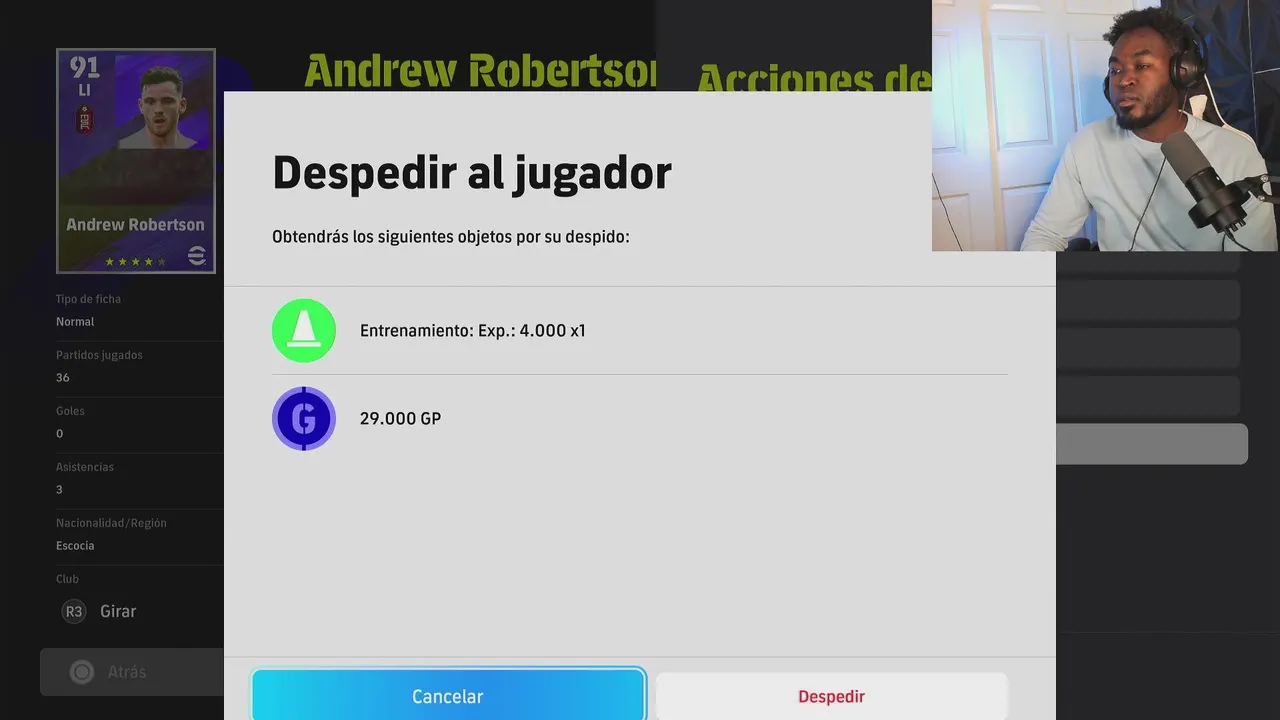The width and height of the screenshot is (1280, 720).
Task: Click the streamer webcam overlay
Action: point(1106,125)
